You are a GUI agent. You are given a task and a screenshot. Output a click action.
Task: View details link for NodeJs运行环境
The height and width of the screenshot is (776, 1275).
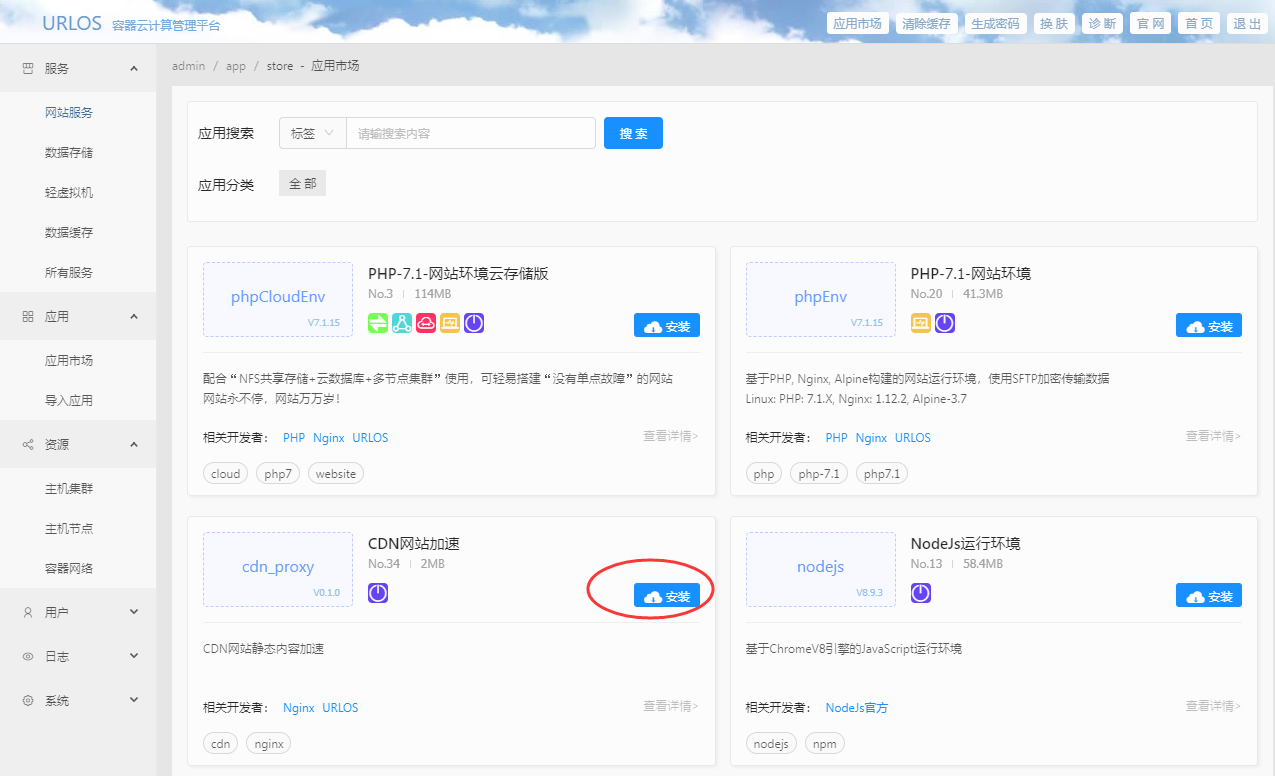[x=1213, y=706]
